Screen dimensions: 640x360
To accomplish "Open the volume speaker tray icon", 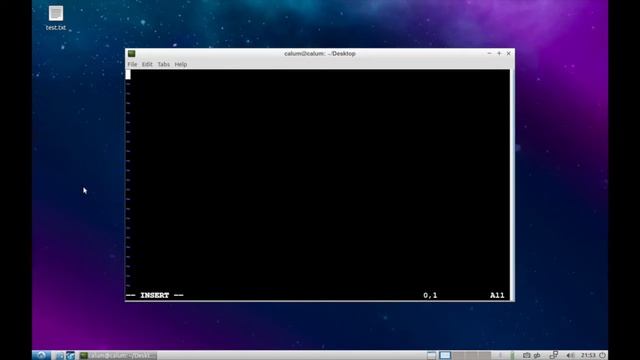I will (570, 356).
